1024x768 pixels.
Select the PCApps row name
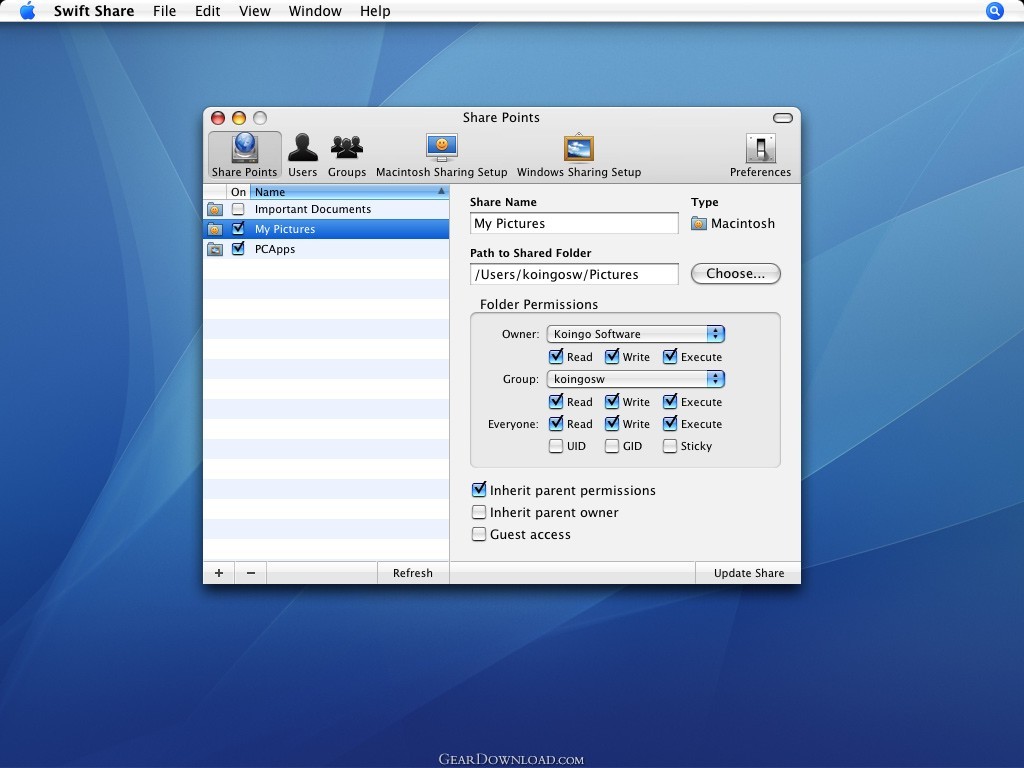pos(275,249)
